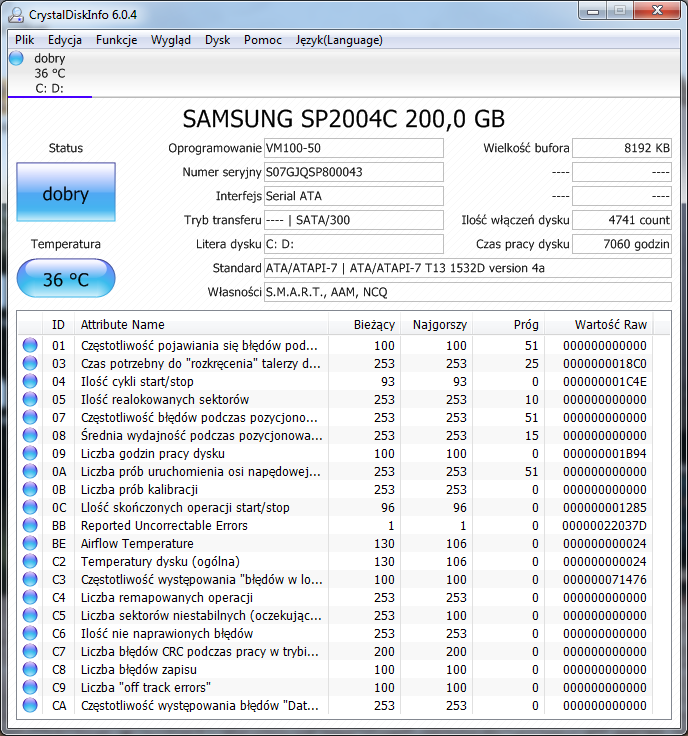
Task: Click the status orb for row 09 power-on hours
Action: 30,453
